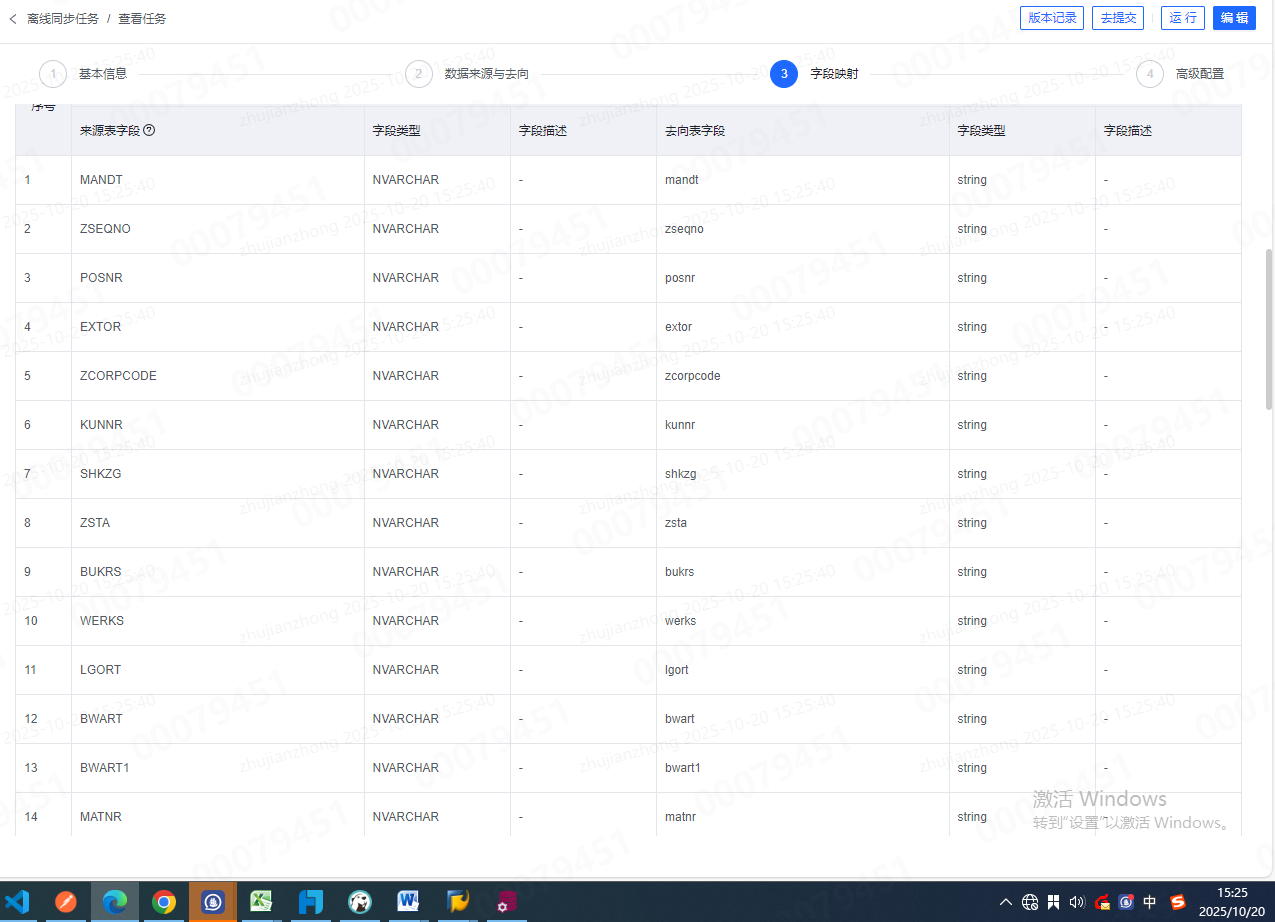Click the back arrow beside 离线同步任务
Viewport: 1275px width, 922px height.
[x=13, y=19]
